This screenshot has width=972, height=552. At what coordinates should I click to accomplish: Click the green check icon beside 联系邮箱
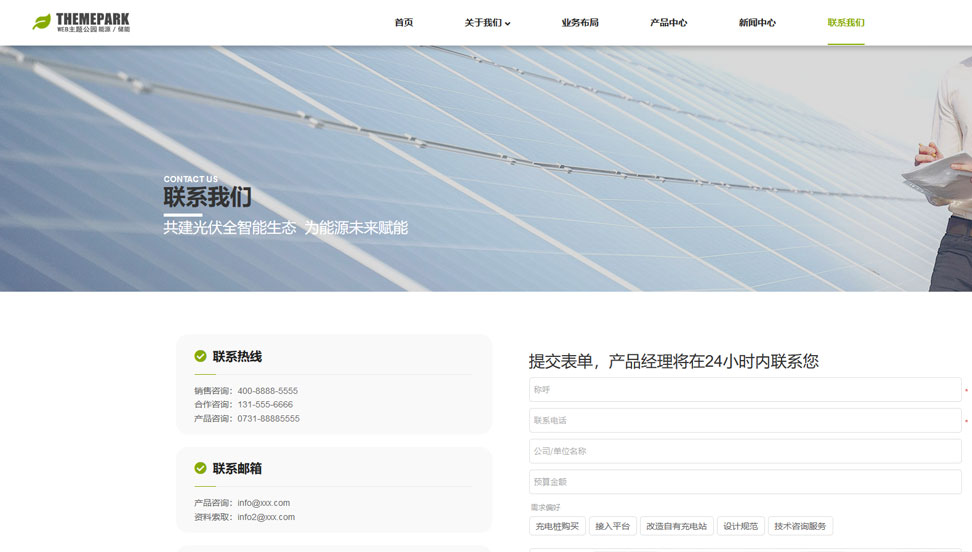click(200, 468)
